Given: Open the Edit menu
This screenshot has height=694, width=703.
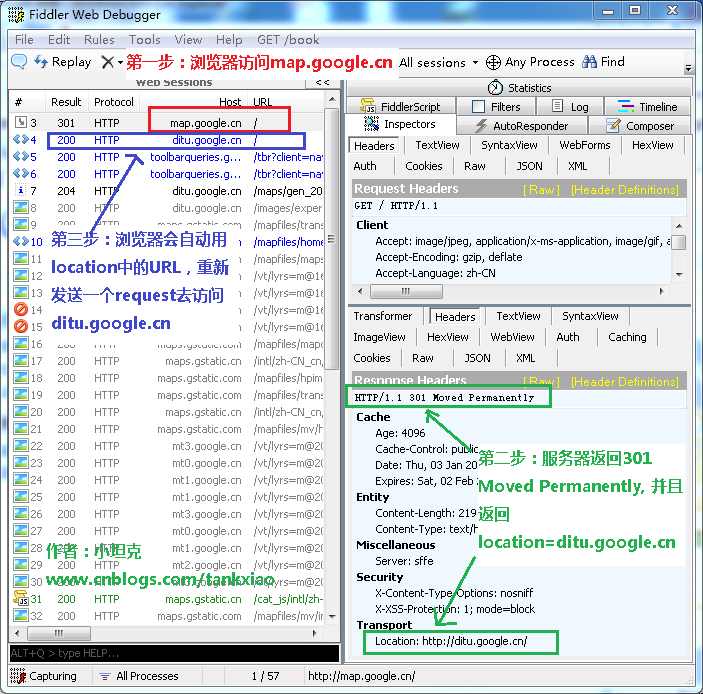Looking at the screenshot, I should 59,39.
